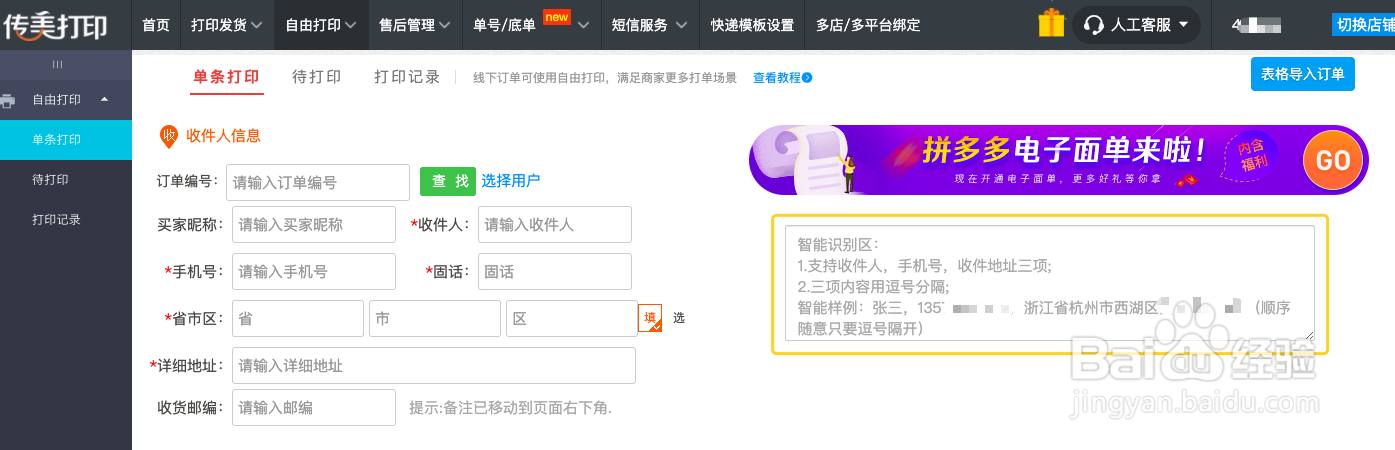Open the 人工客服 headset dropdown
1395x450 pixels.
coord(1136,25)
